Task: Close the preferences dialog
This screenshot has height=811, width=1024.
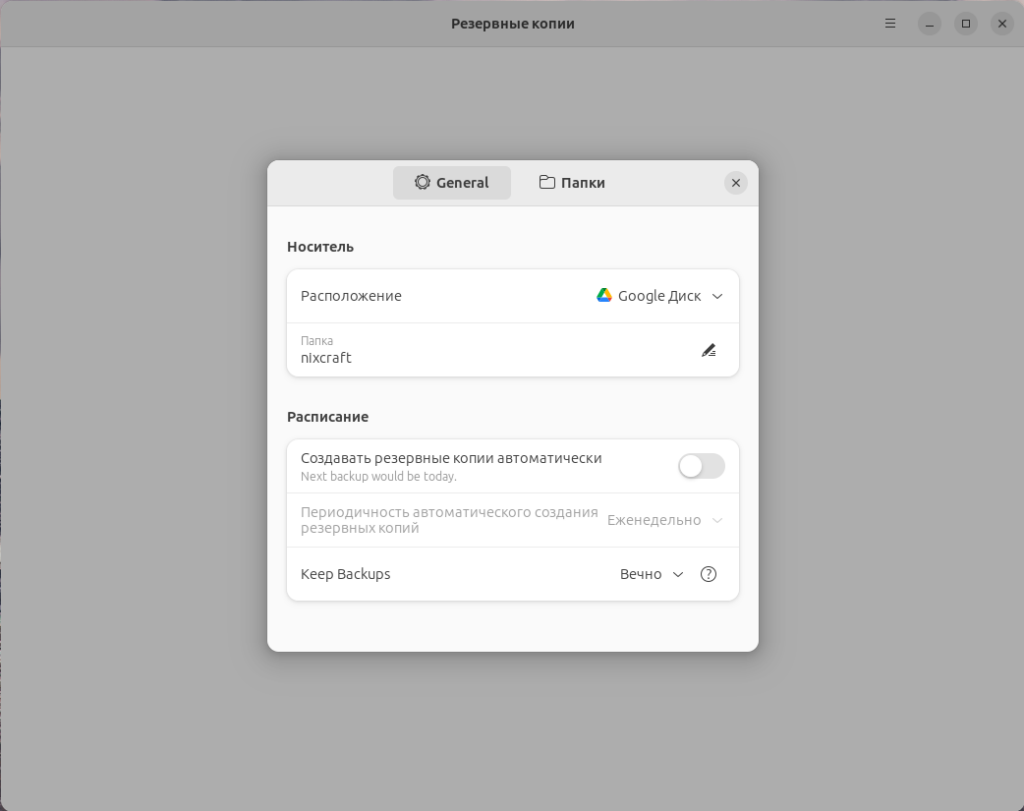Action: click(x=735, y=183)
